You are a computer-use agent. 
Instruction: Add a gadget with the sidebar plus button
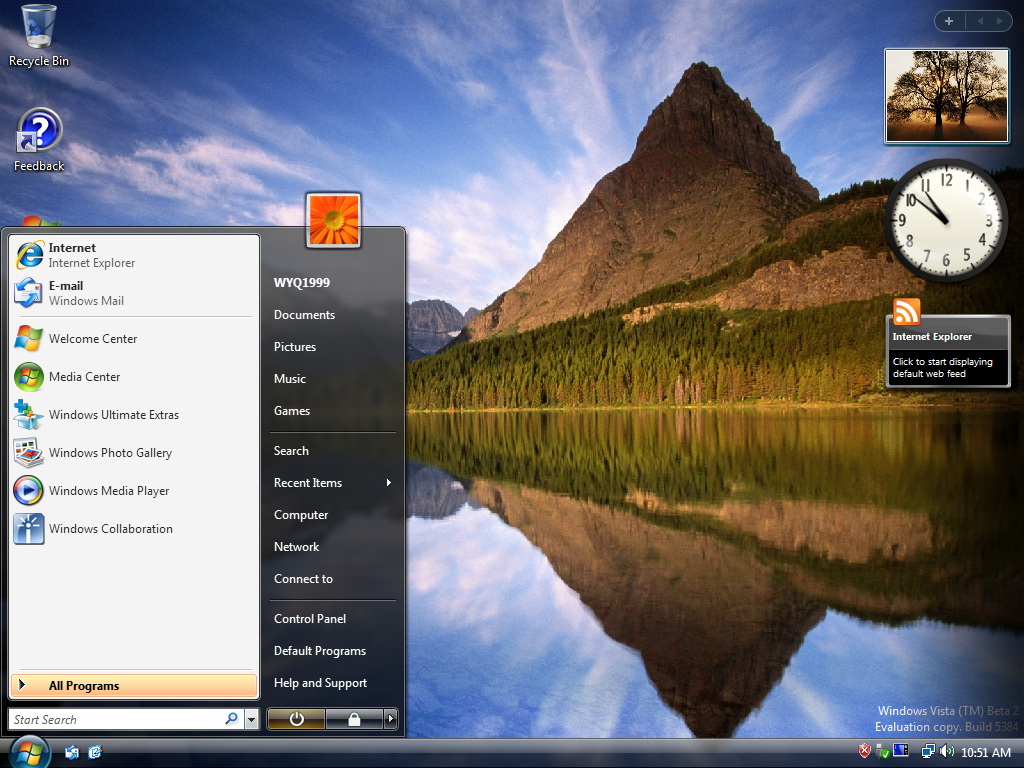tap(949, 22)
